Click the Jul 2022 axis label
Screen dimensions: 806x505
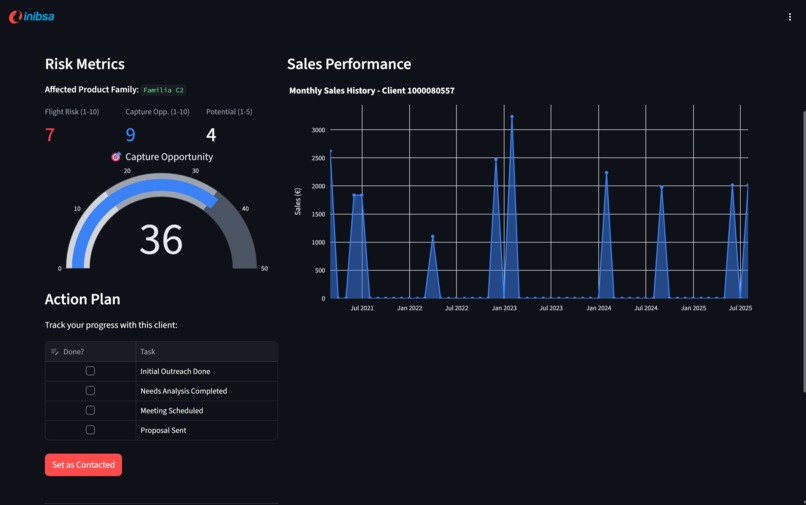(x=456, y=308)
